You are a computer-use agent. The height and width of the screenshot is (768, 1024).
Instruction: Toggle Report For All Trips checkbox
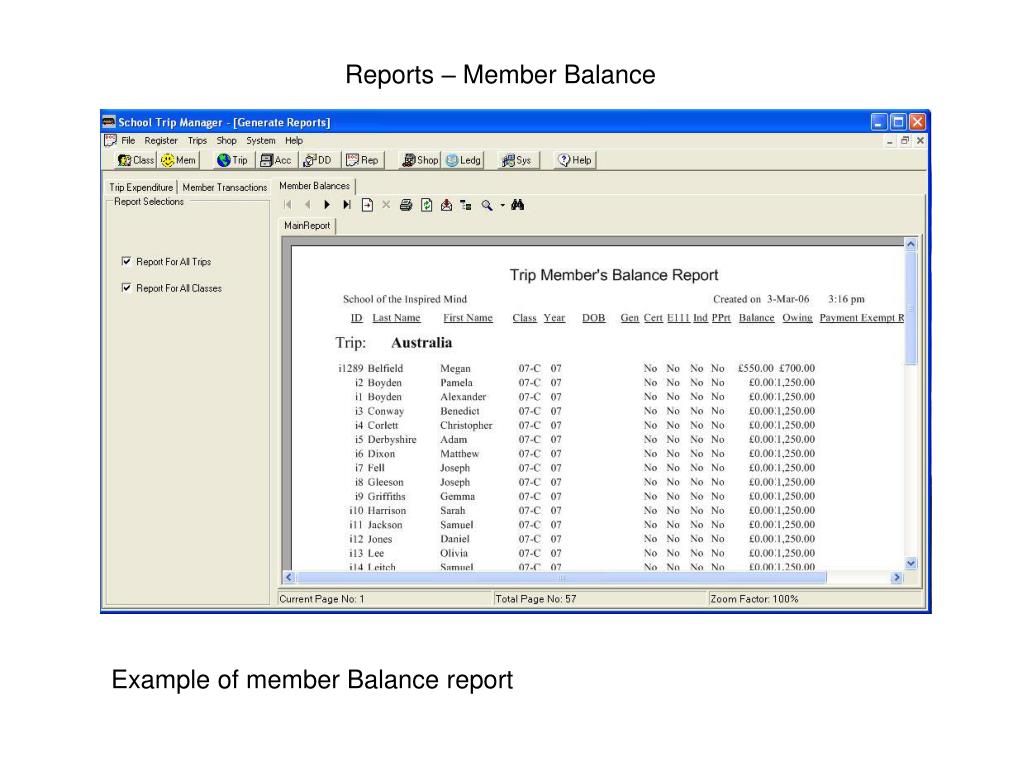tap(127, 261)
